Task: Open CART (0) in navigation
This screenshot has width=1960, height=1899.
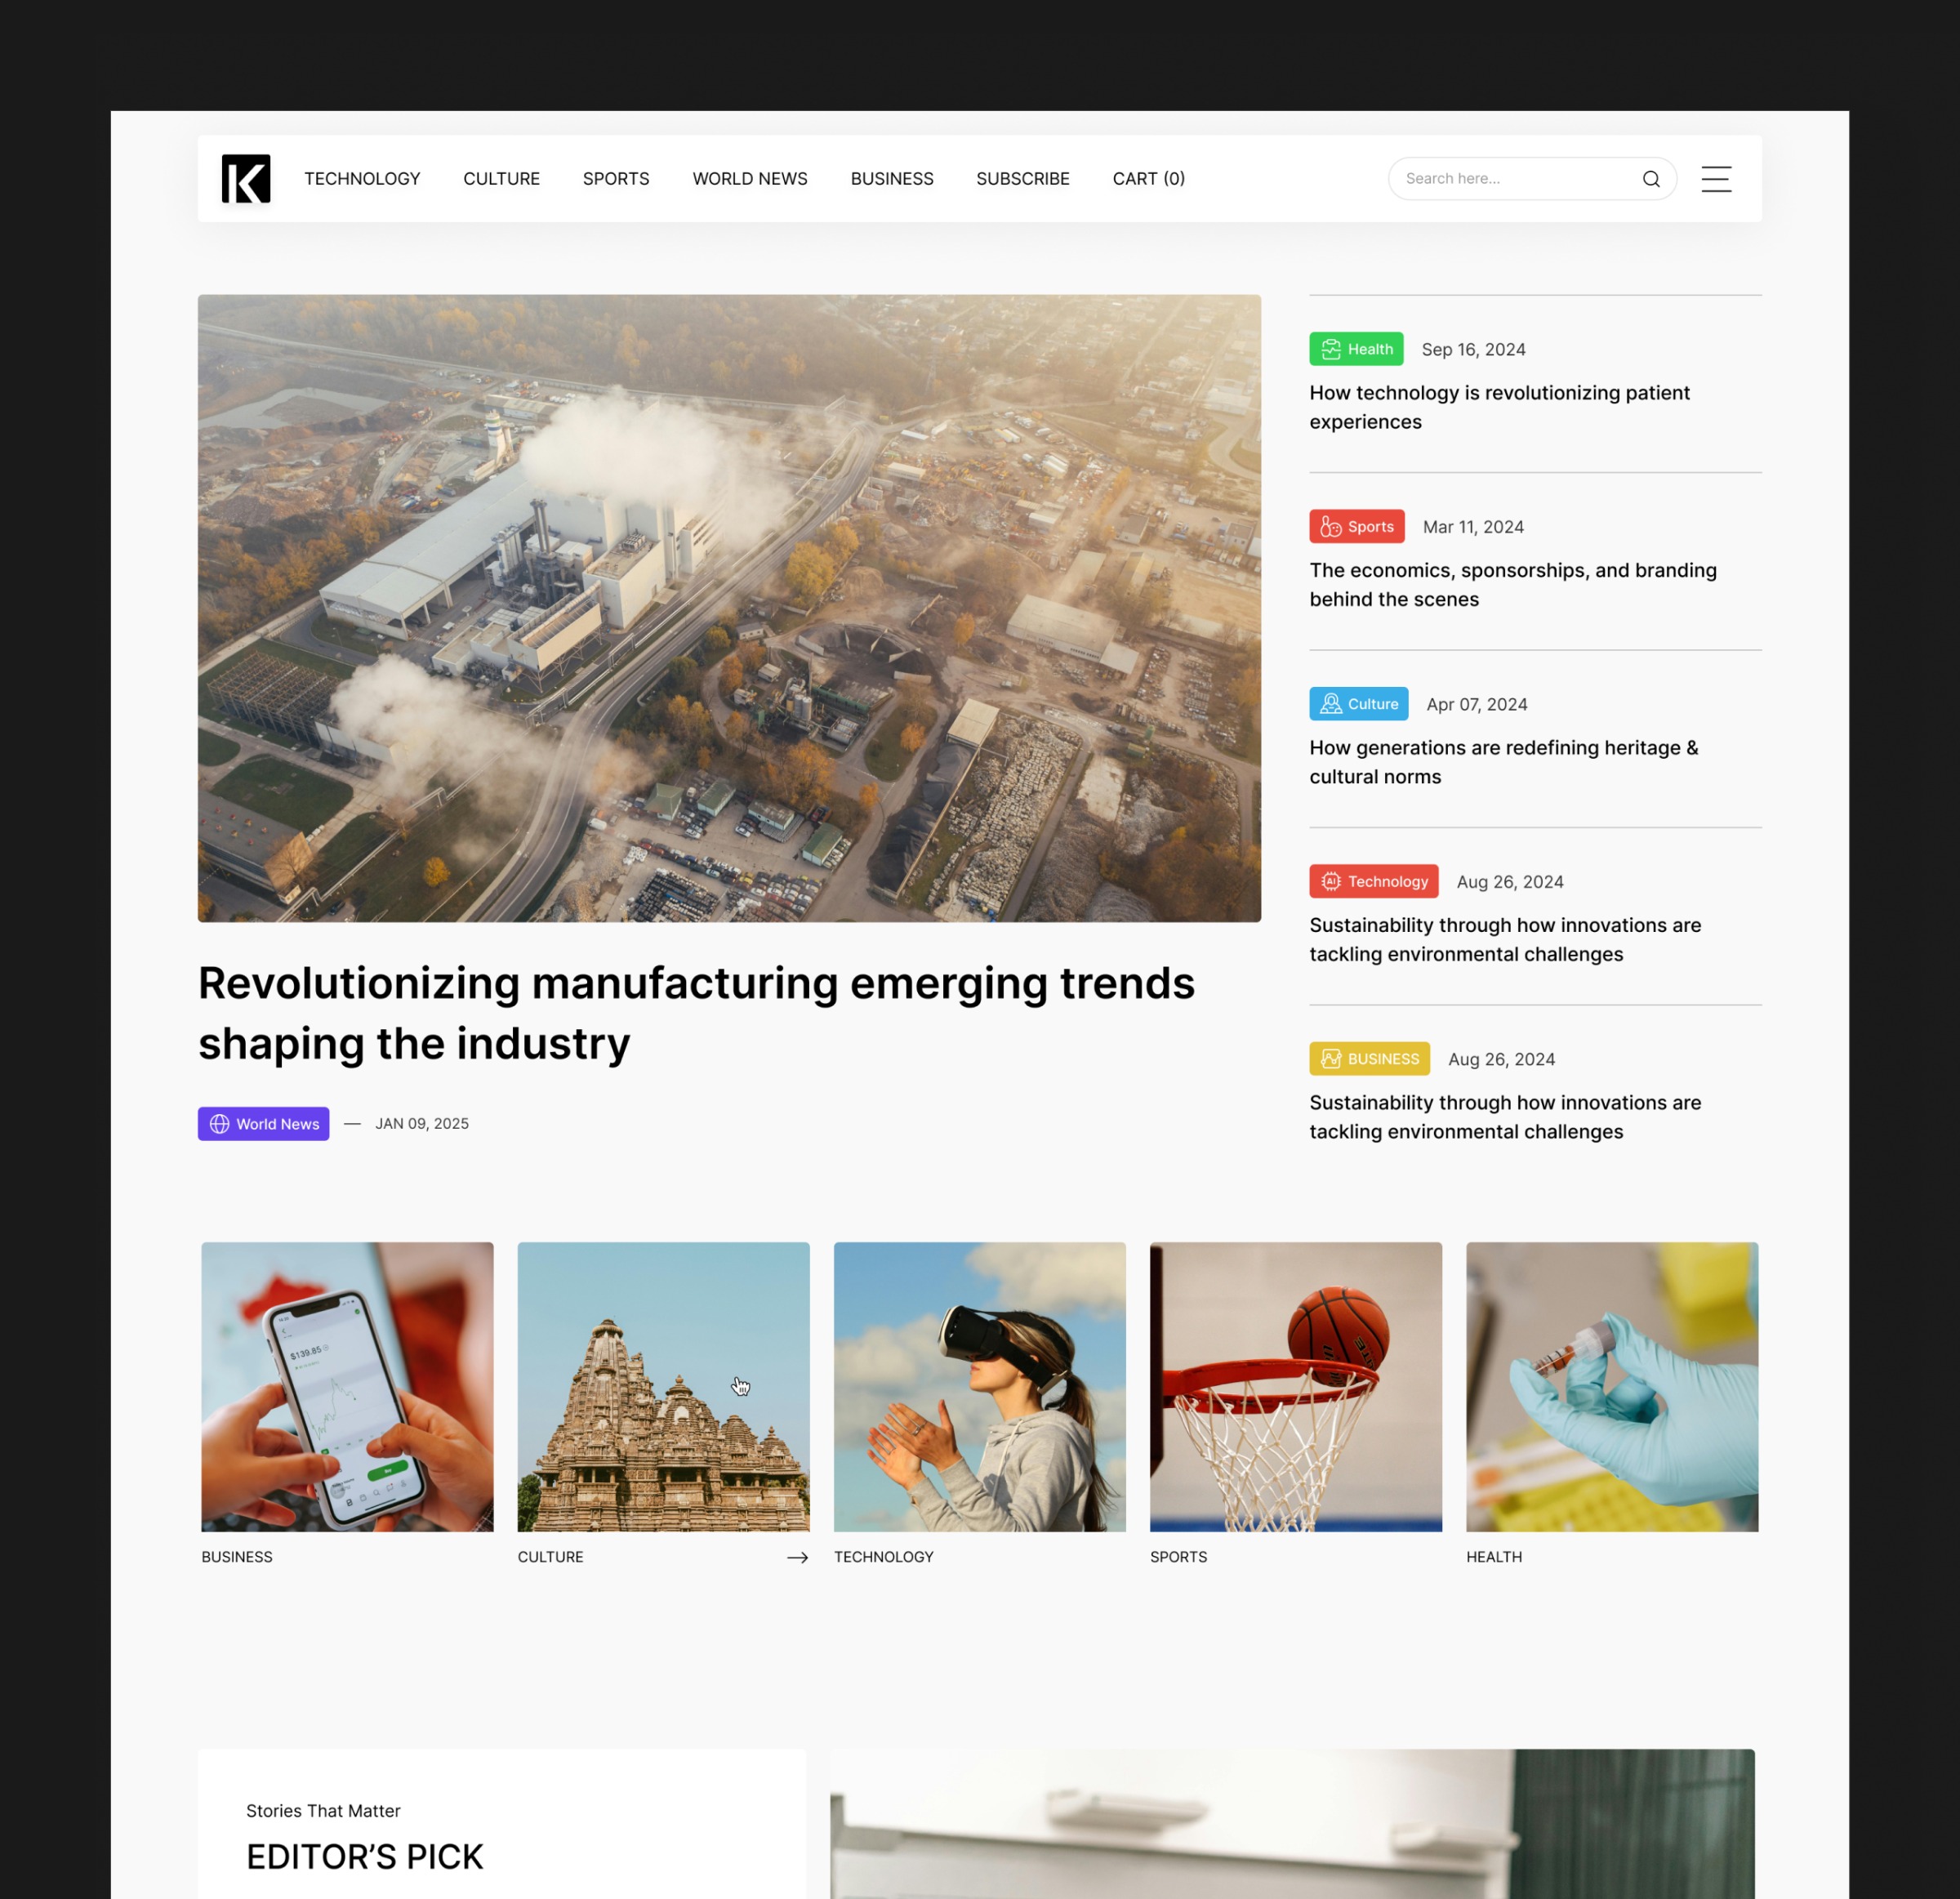Action: [1148, 179]
